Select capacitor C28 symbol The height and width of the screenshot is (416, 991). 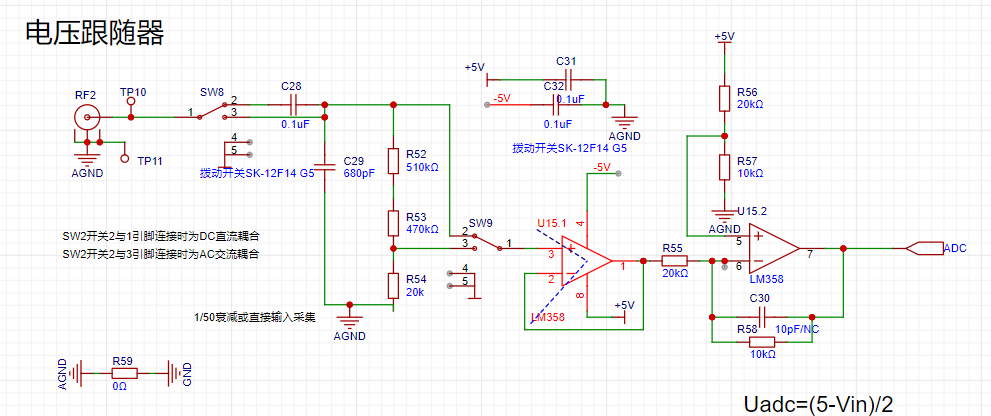[x=295, y=104]
